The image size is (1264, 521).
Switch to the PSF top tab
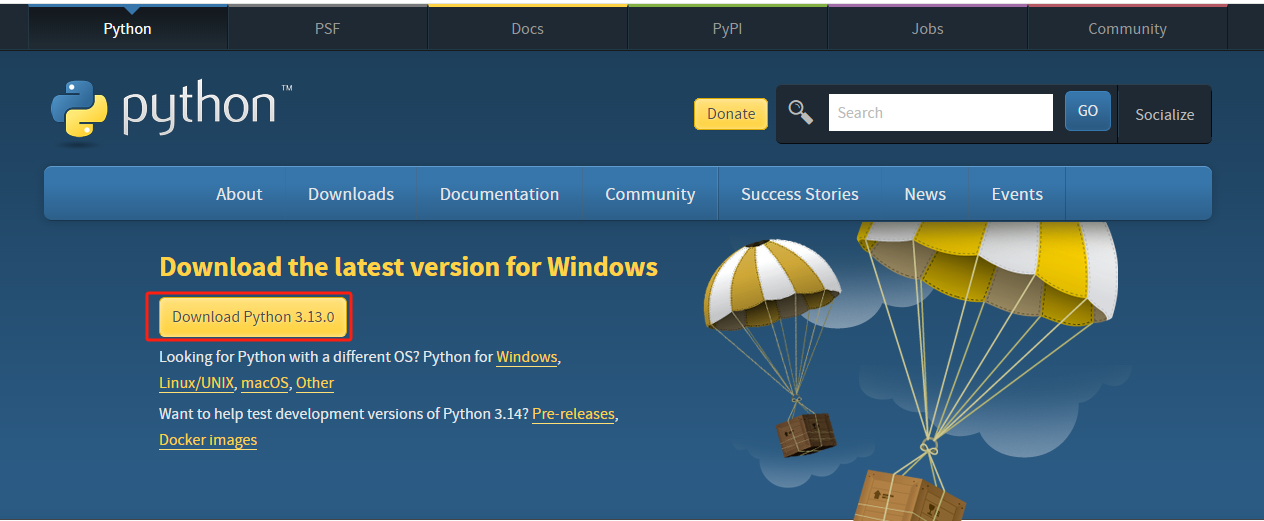[x=328, y=29]
